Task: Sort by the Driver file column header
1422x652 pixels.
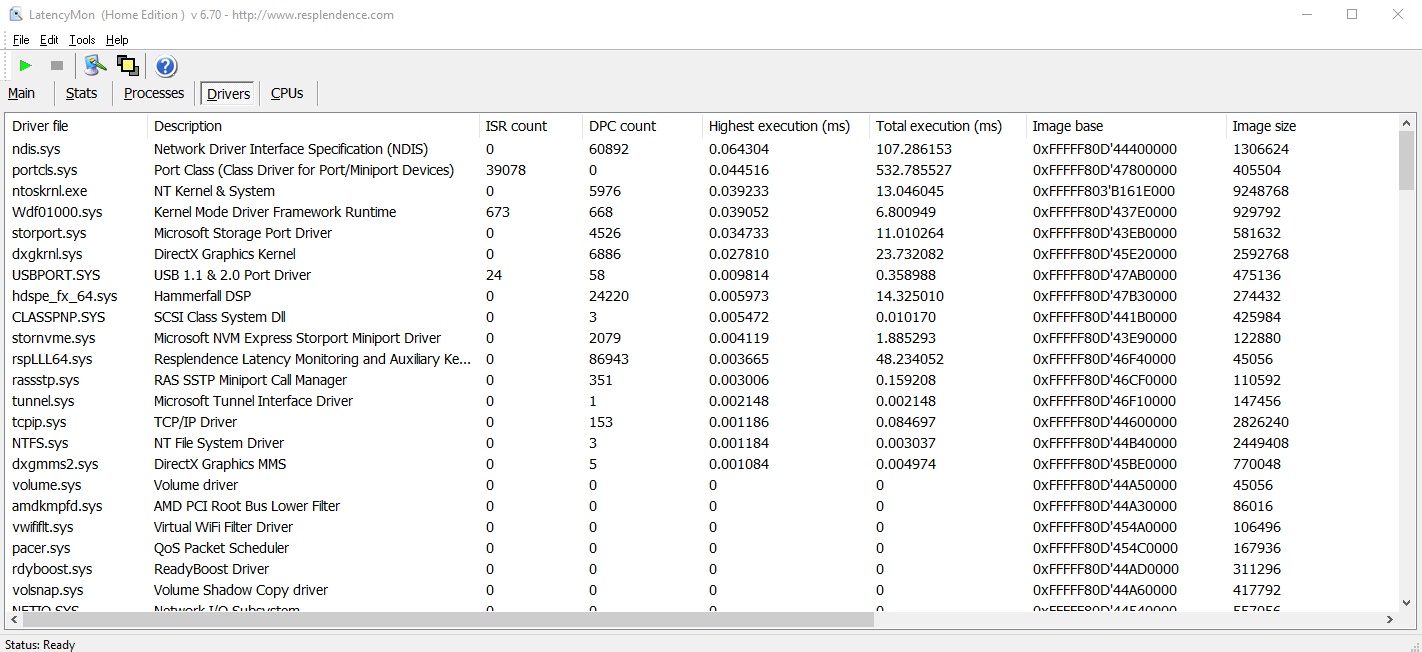Action: coord(76,126)
